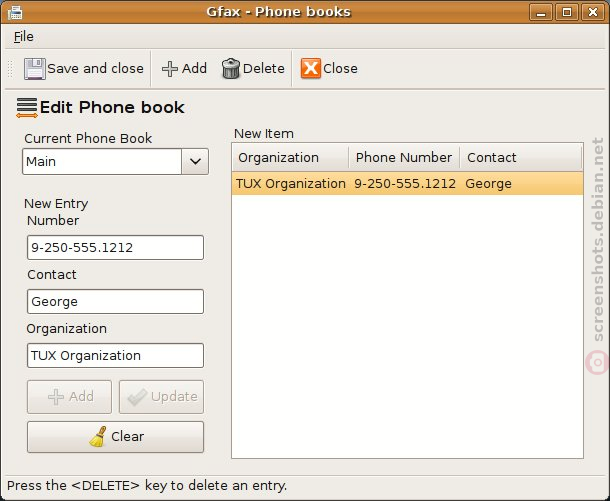
Task: Click the Edit Phone book header icon
Action: [27, 107]
